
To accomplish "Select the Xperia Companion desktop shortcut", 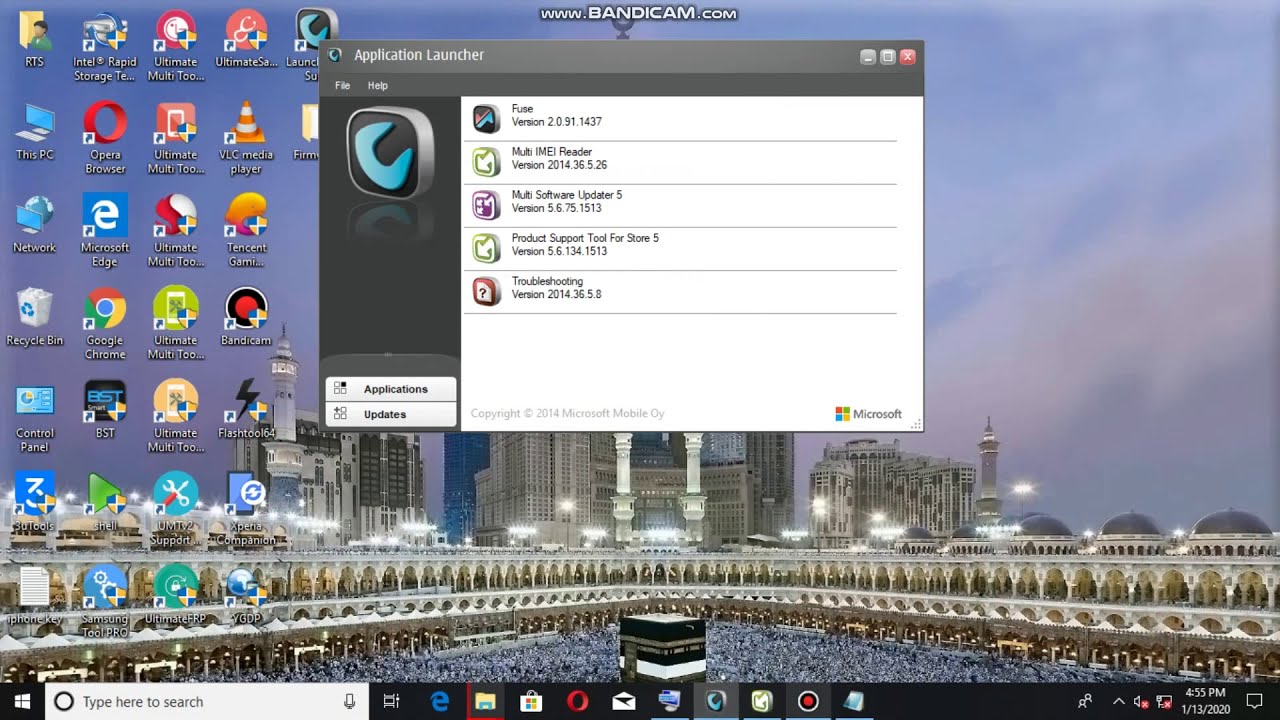I will [x=246, y=510].
